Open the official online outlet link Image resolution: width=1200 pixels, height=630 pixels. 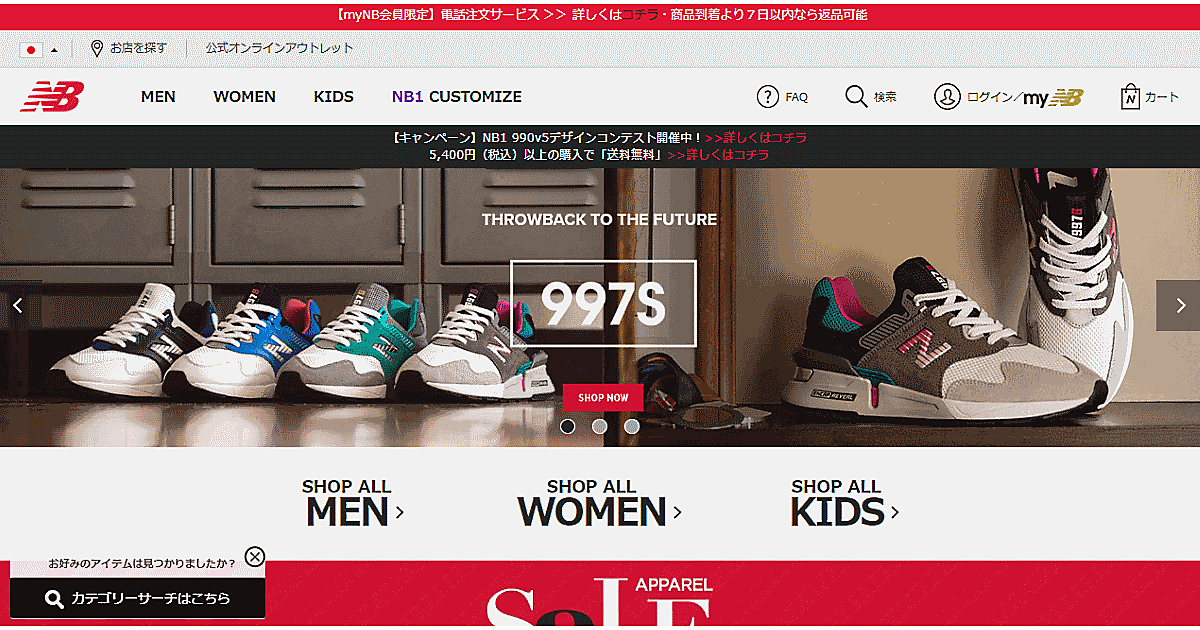[280, 48]
